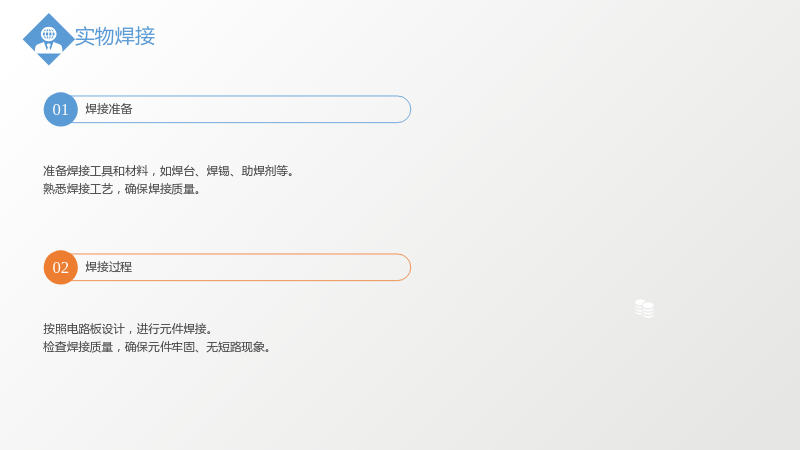Click the rounded right end of blue bar

click(404, 109)
